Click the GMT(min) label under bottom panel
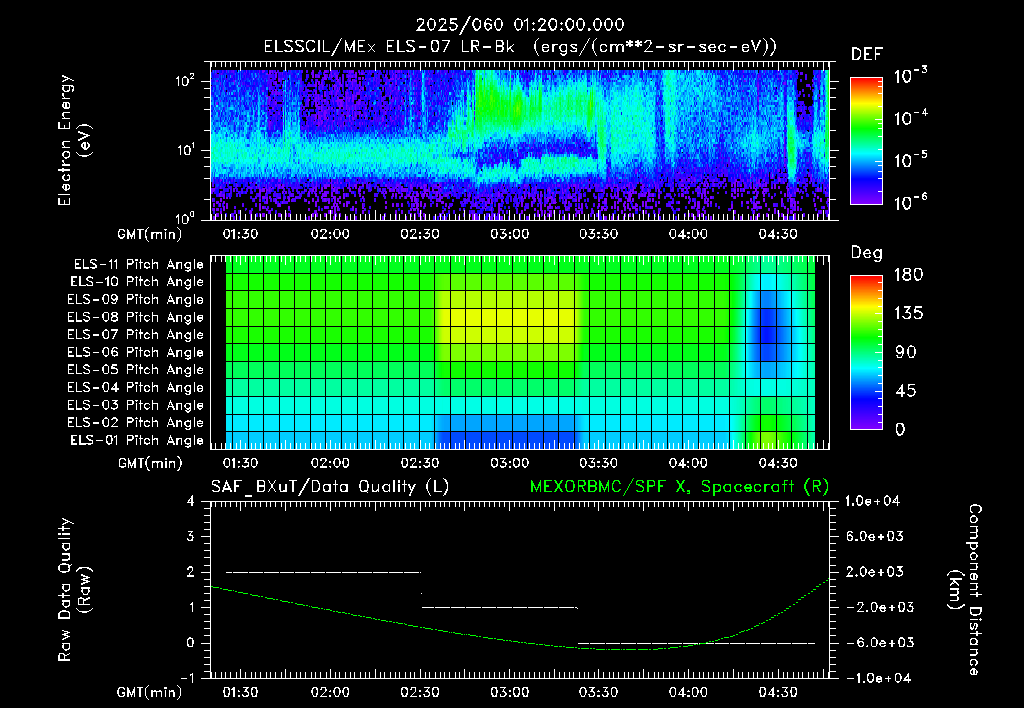This screenshot has height=708, width=1024. coord(150,692)
